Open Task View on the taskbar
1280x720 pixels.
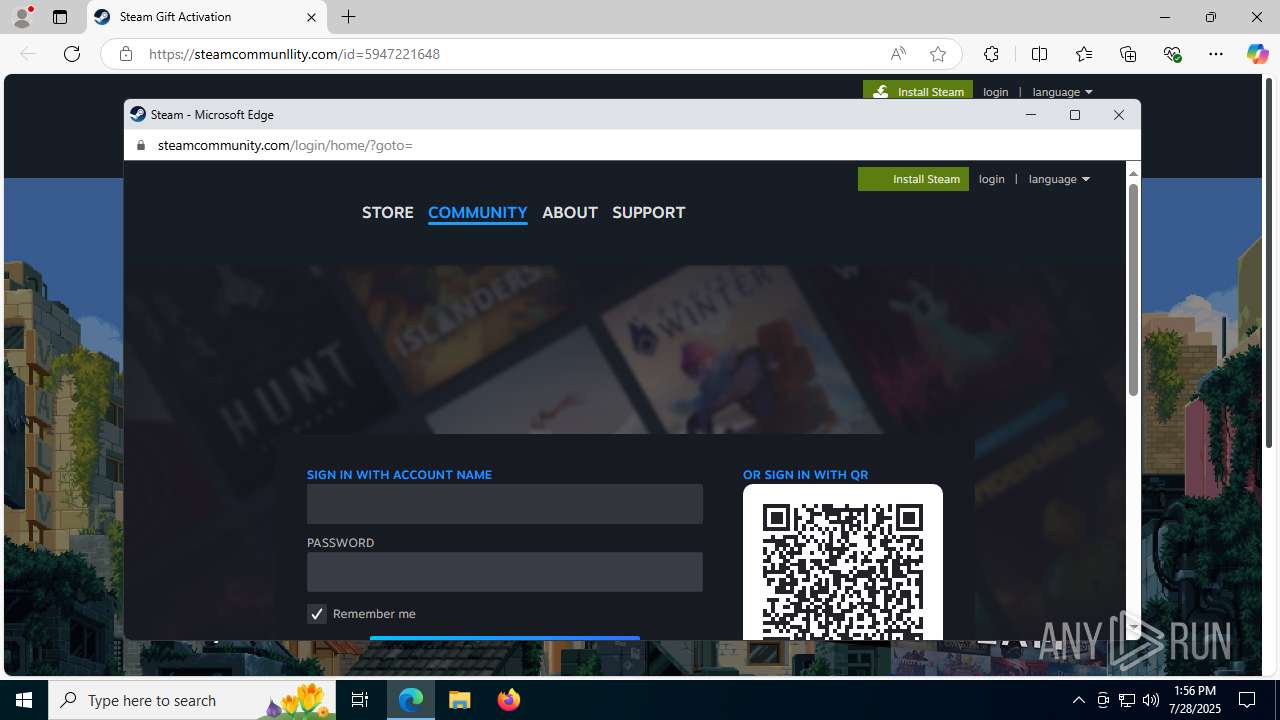pos(360,700)
